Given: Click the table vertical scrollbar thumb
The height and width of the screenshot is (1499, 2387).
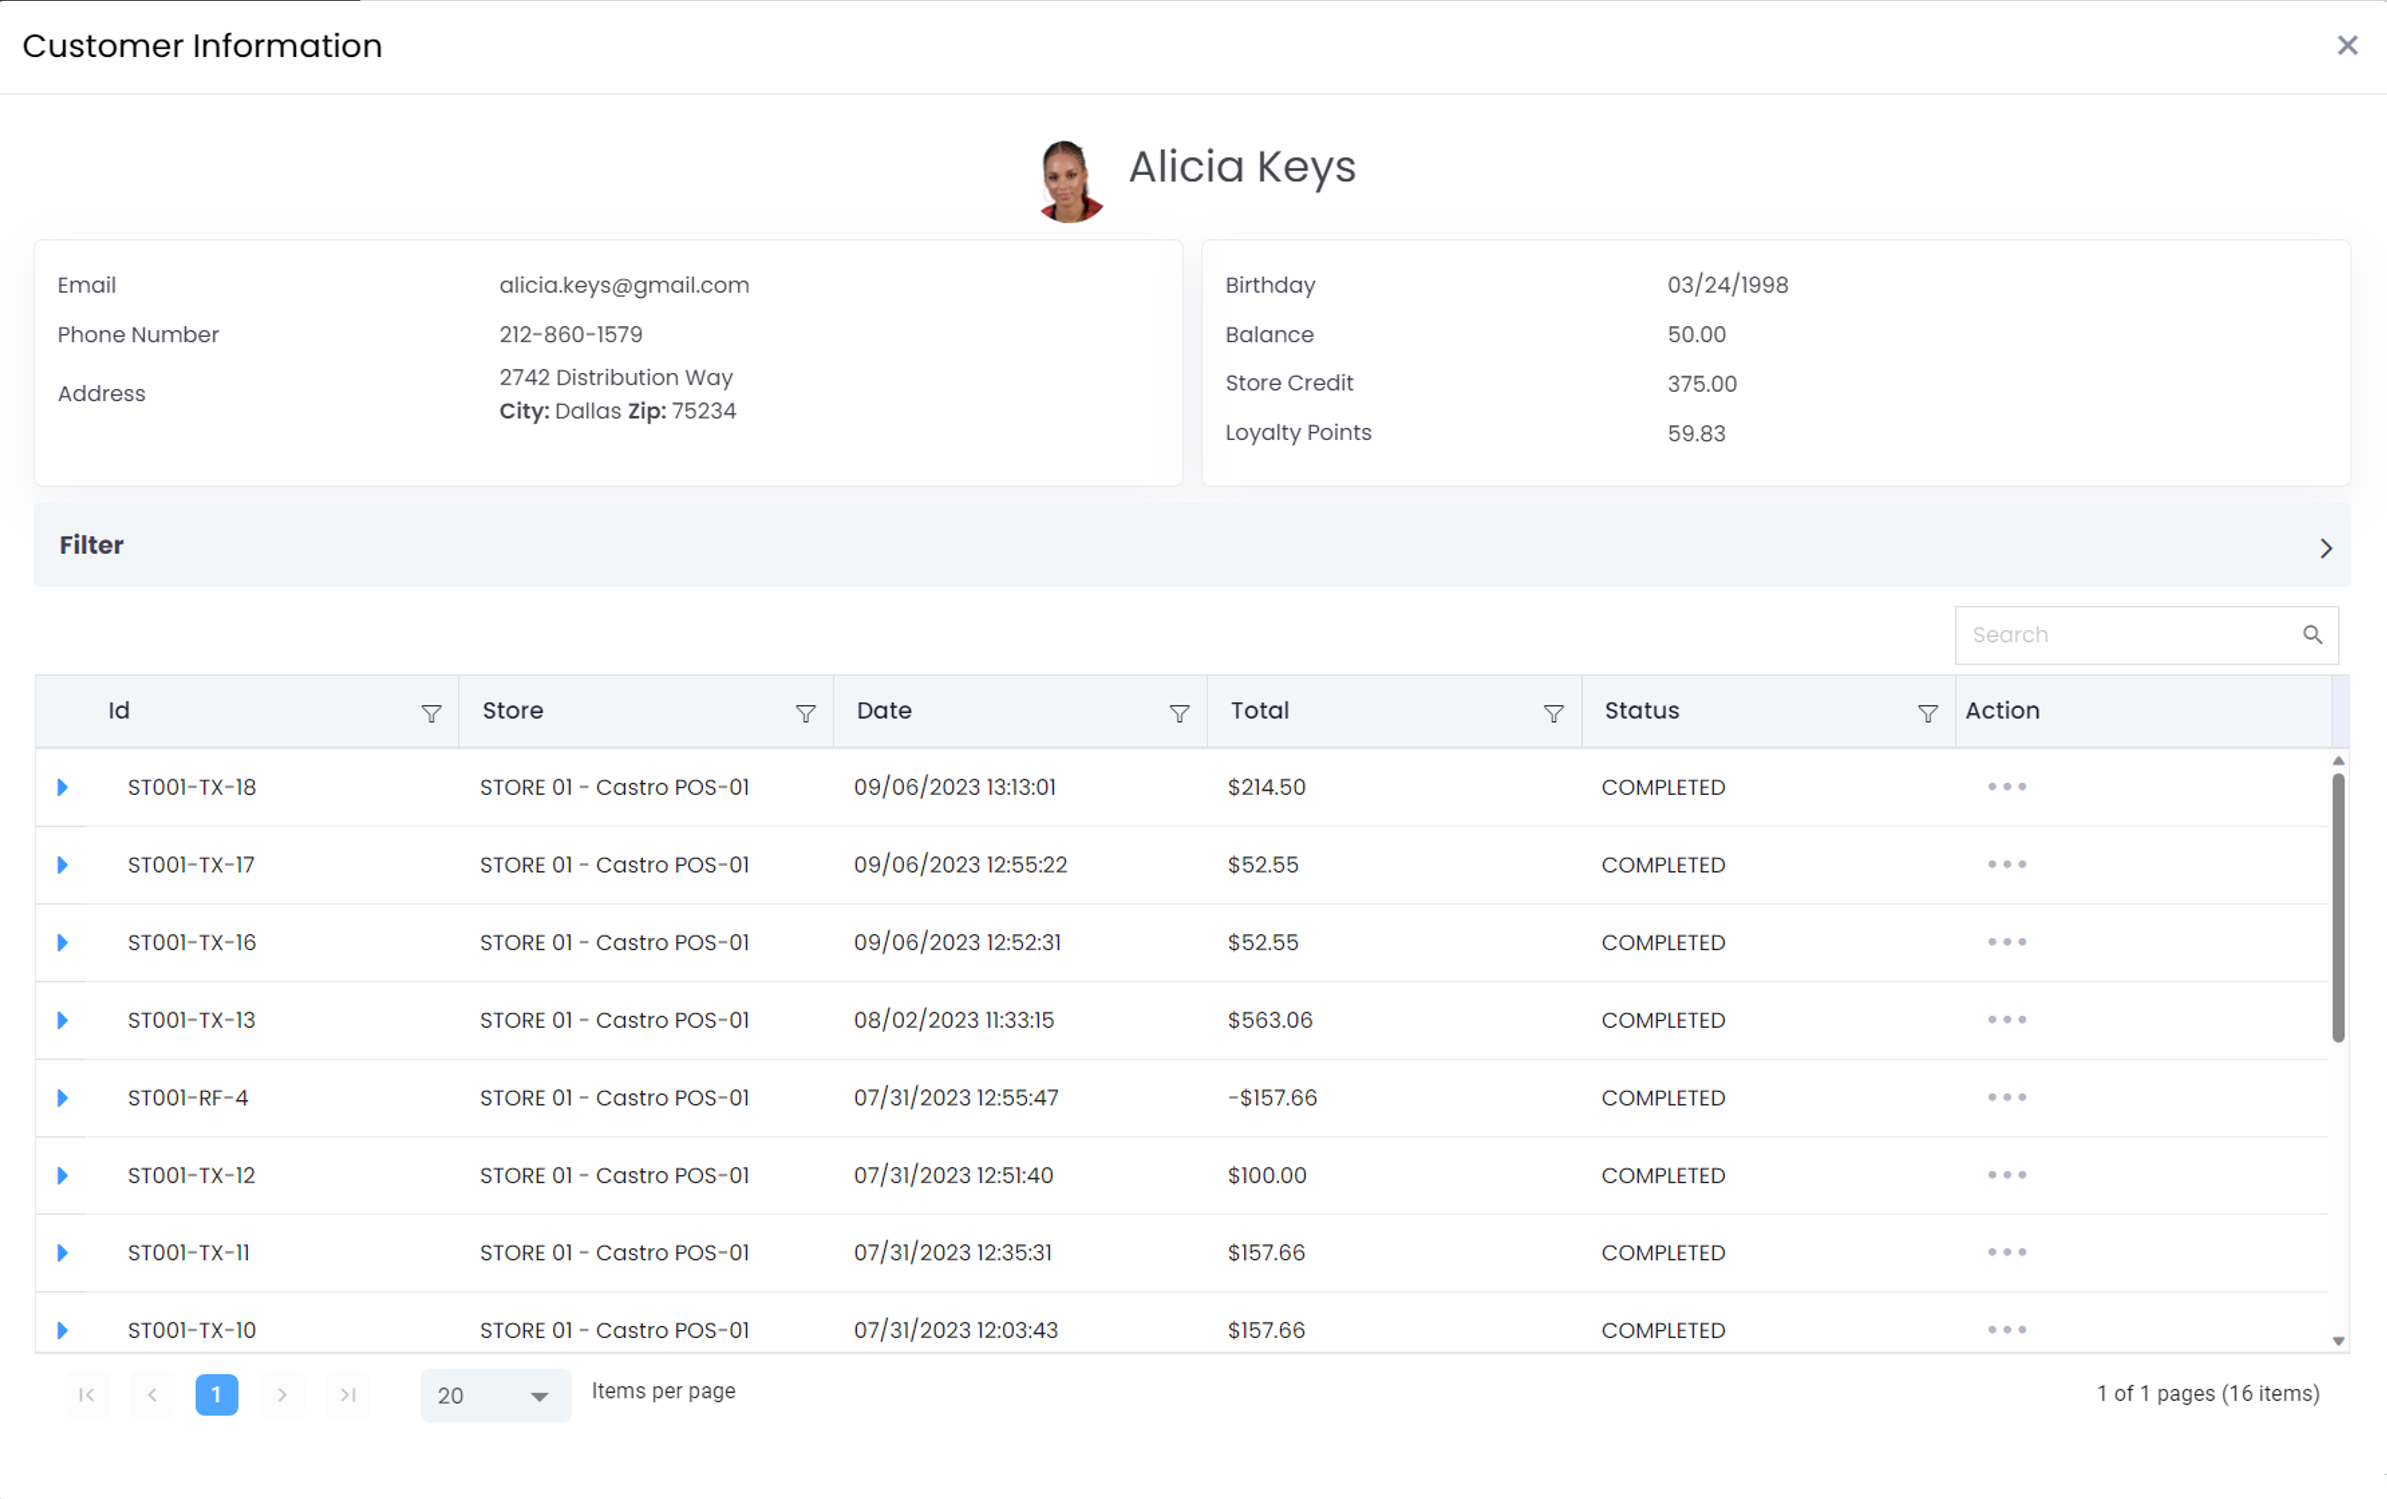Looking at the screenshot, I should 2337,905.
